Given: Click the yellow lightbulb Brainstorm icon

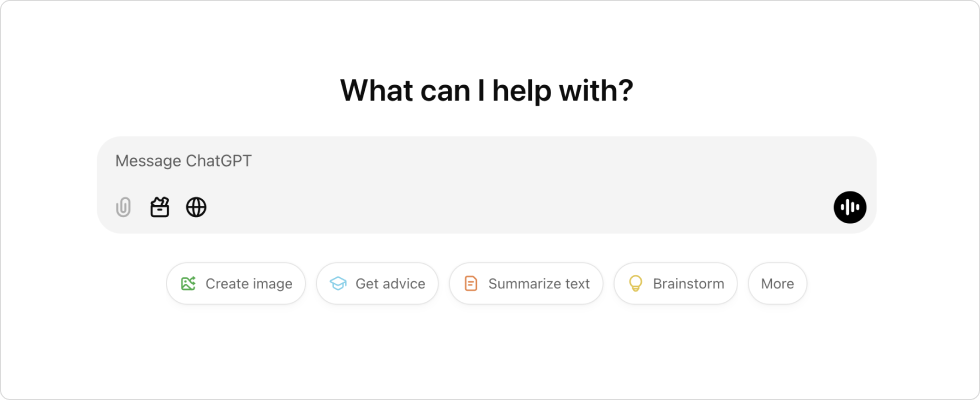Looking at the screenshot, I should 635,284.
